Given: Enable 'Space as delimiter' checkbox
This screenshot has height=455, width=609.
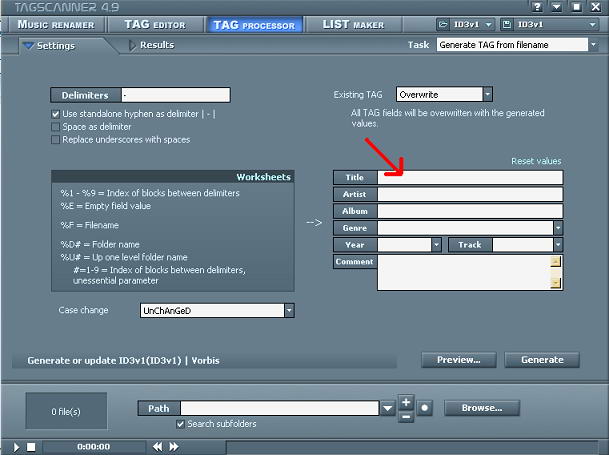Looking at the screenshot, I should [x=56, y=127].
